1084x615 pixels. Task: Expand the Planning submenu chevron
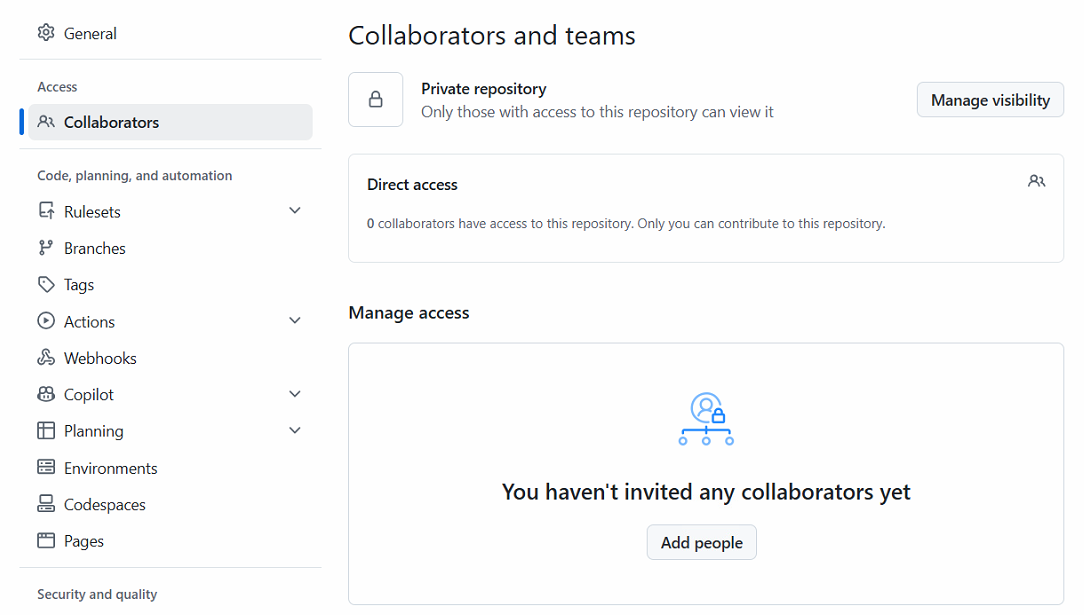[x=295, y=430]
